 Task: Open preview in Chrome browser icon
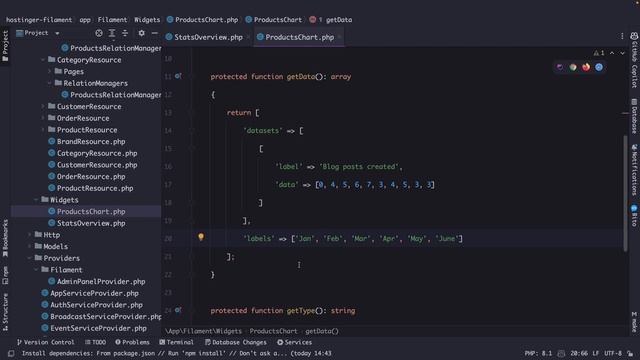pos(573,67)
